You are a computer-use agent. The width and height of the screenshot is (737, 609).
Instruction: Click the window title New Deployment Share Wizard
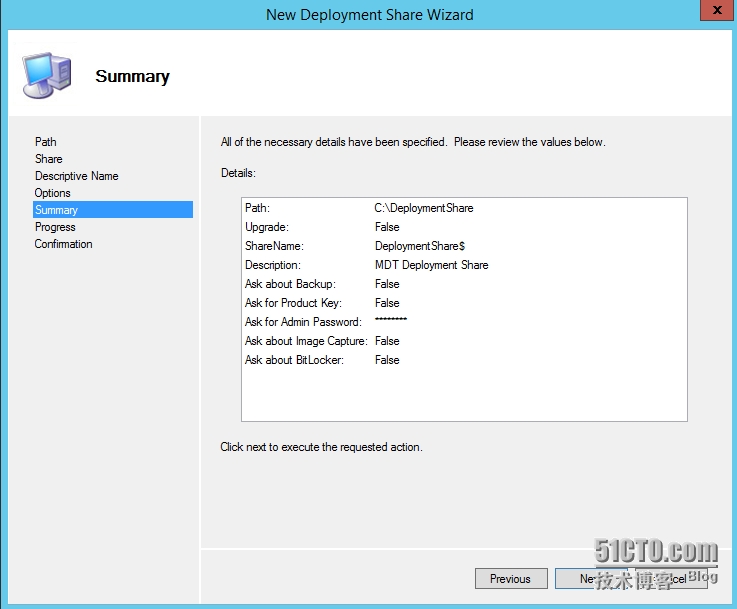[x=369, y=15]
